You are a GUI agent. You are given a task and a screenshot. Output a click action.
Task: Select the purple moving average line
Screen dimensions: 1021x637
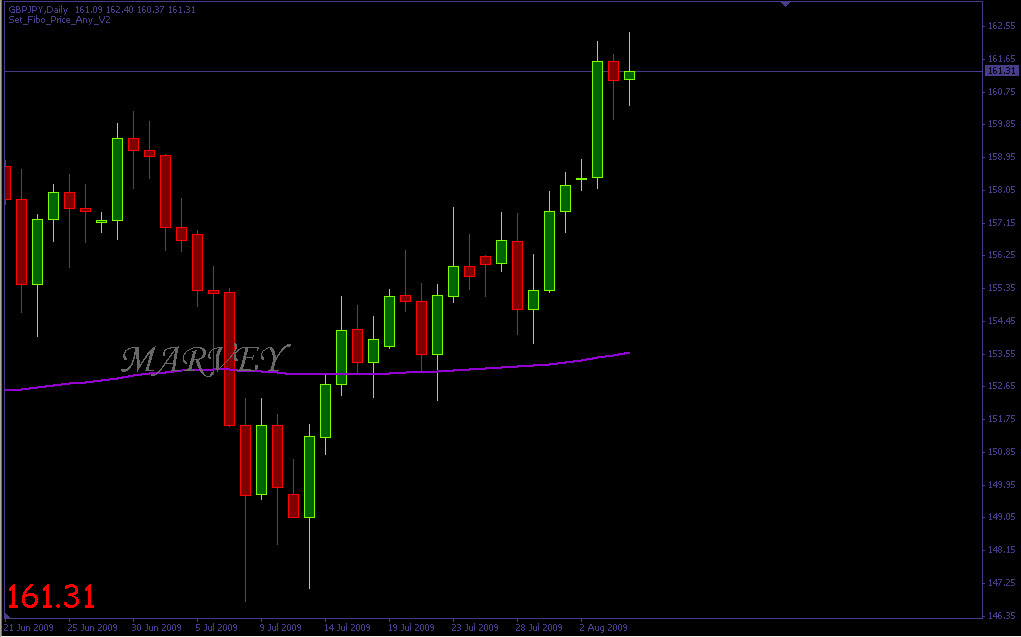click(317, 373)
